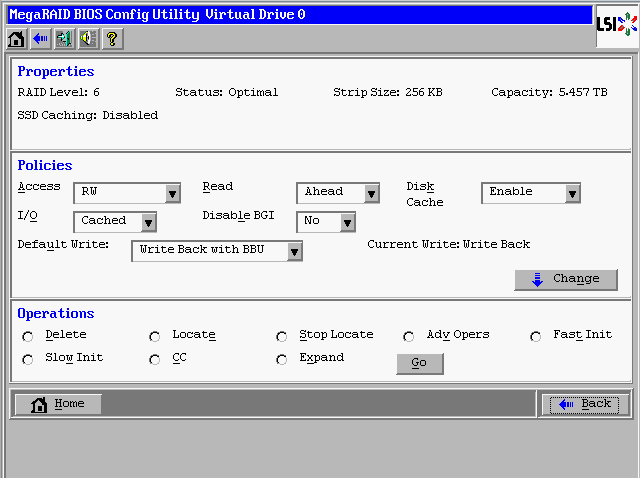Click the Operations section heading
Viewport: 640px width, 478px height.
[56, 313]
